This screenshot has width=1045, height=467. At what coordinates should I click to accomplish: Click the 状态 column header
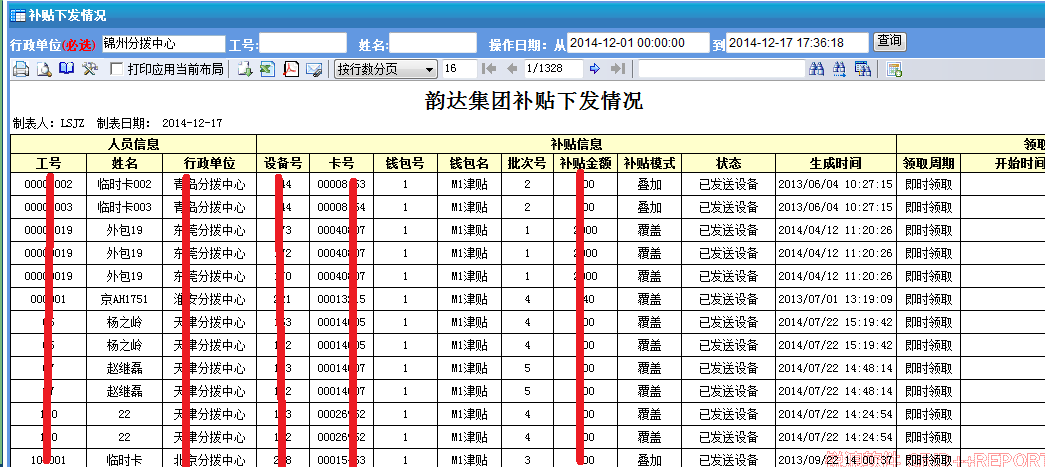(x=729, y=163)
